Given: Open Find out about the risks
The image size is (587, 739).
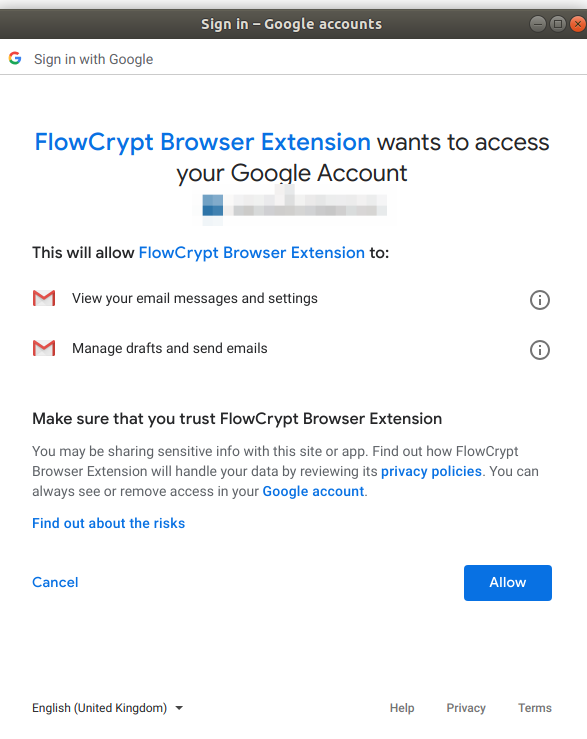Looking at the screenshot, I should (108, 523).
